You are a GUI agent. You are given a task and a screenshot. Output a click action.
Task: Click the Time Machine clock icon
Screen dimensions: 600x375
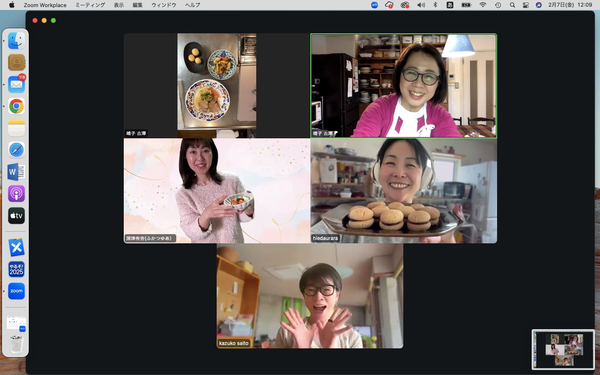[x=498, y=5]
